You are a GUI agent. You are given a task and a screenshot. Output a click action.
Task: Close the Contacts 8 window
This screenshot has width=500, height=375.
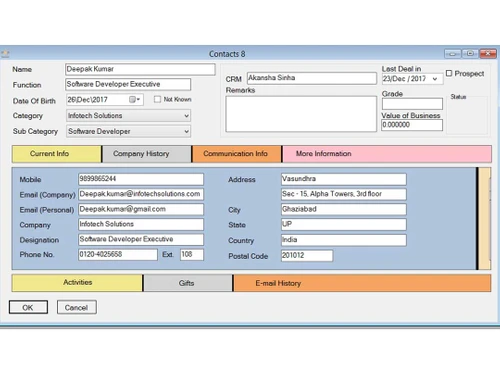(488, 53)
